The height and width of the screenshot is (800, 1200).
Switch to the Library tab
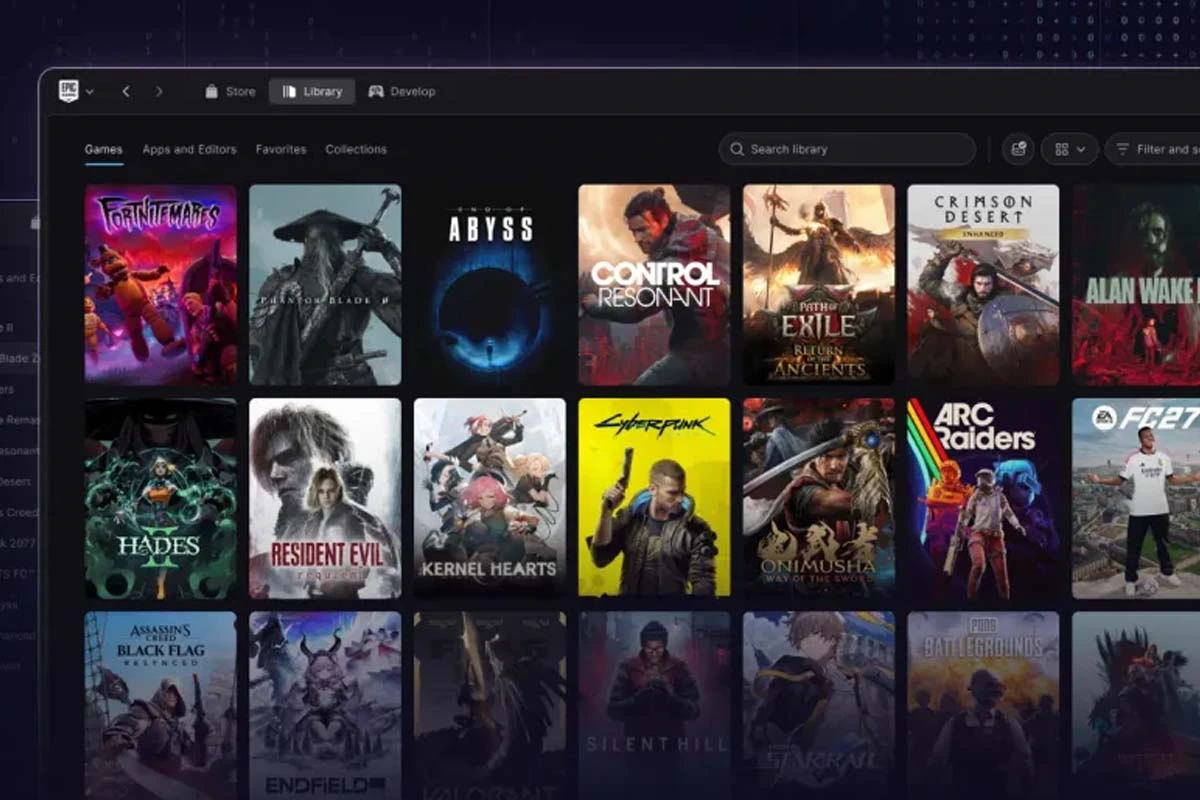[x=312, y=91]
